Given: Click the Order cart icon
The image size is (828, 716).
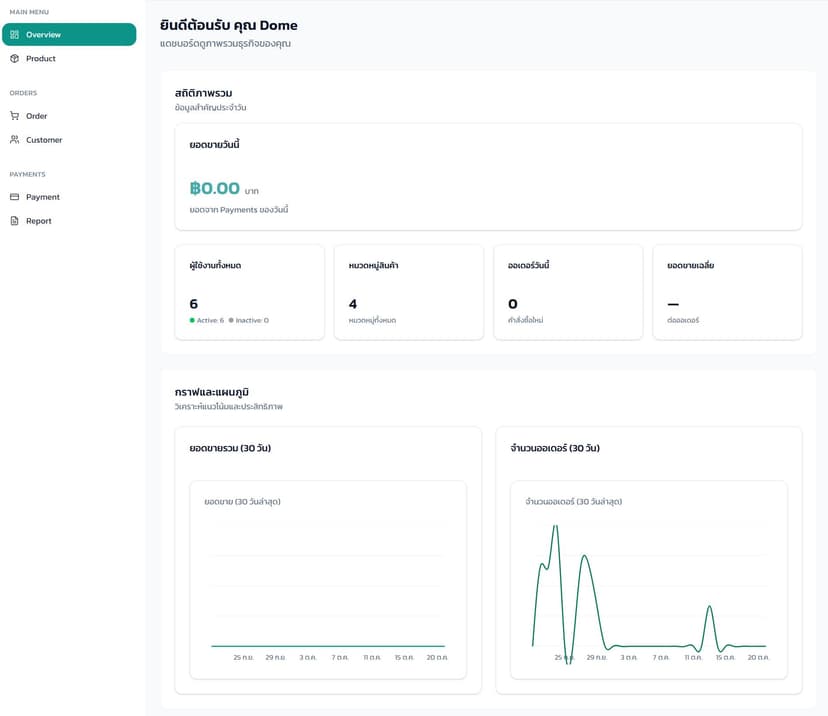Looking at the screenshot, I should (14, 116).
